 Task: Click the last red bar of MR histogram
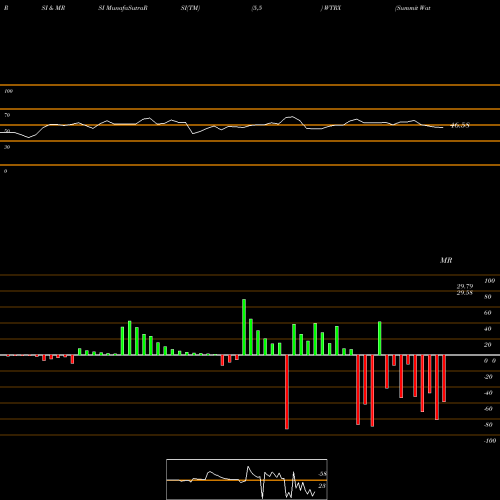pyautogui.click(x=444, y=379)
